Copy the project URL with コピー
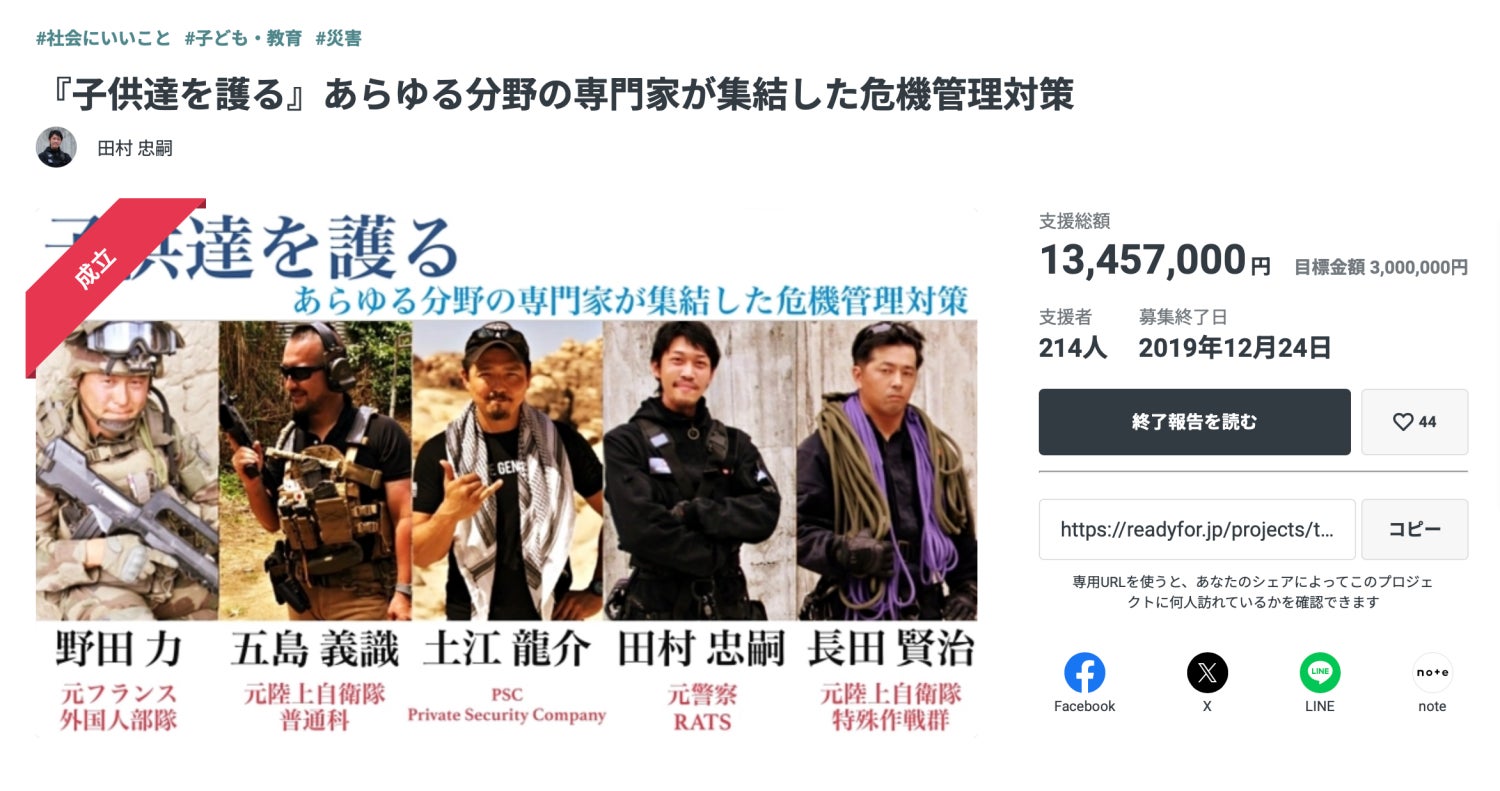This screenshot has height=791, width=1500. click(1414, 529)
